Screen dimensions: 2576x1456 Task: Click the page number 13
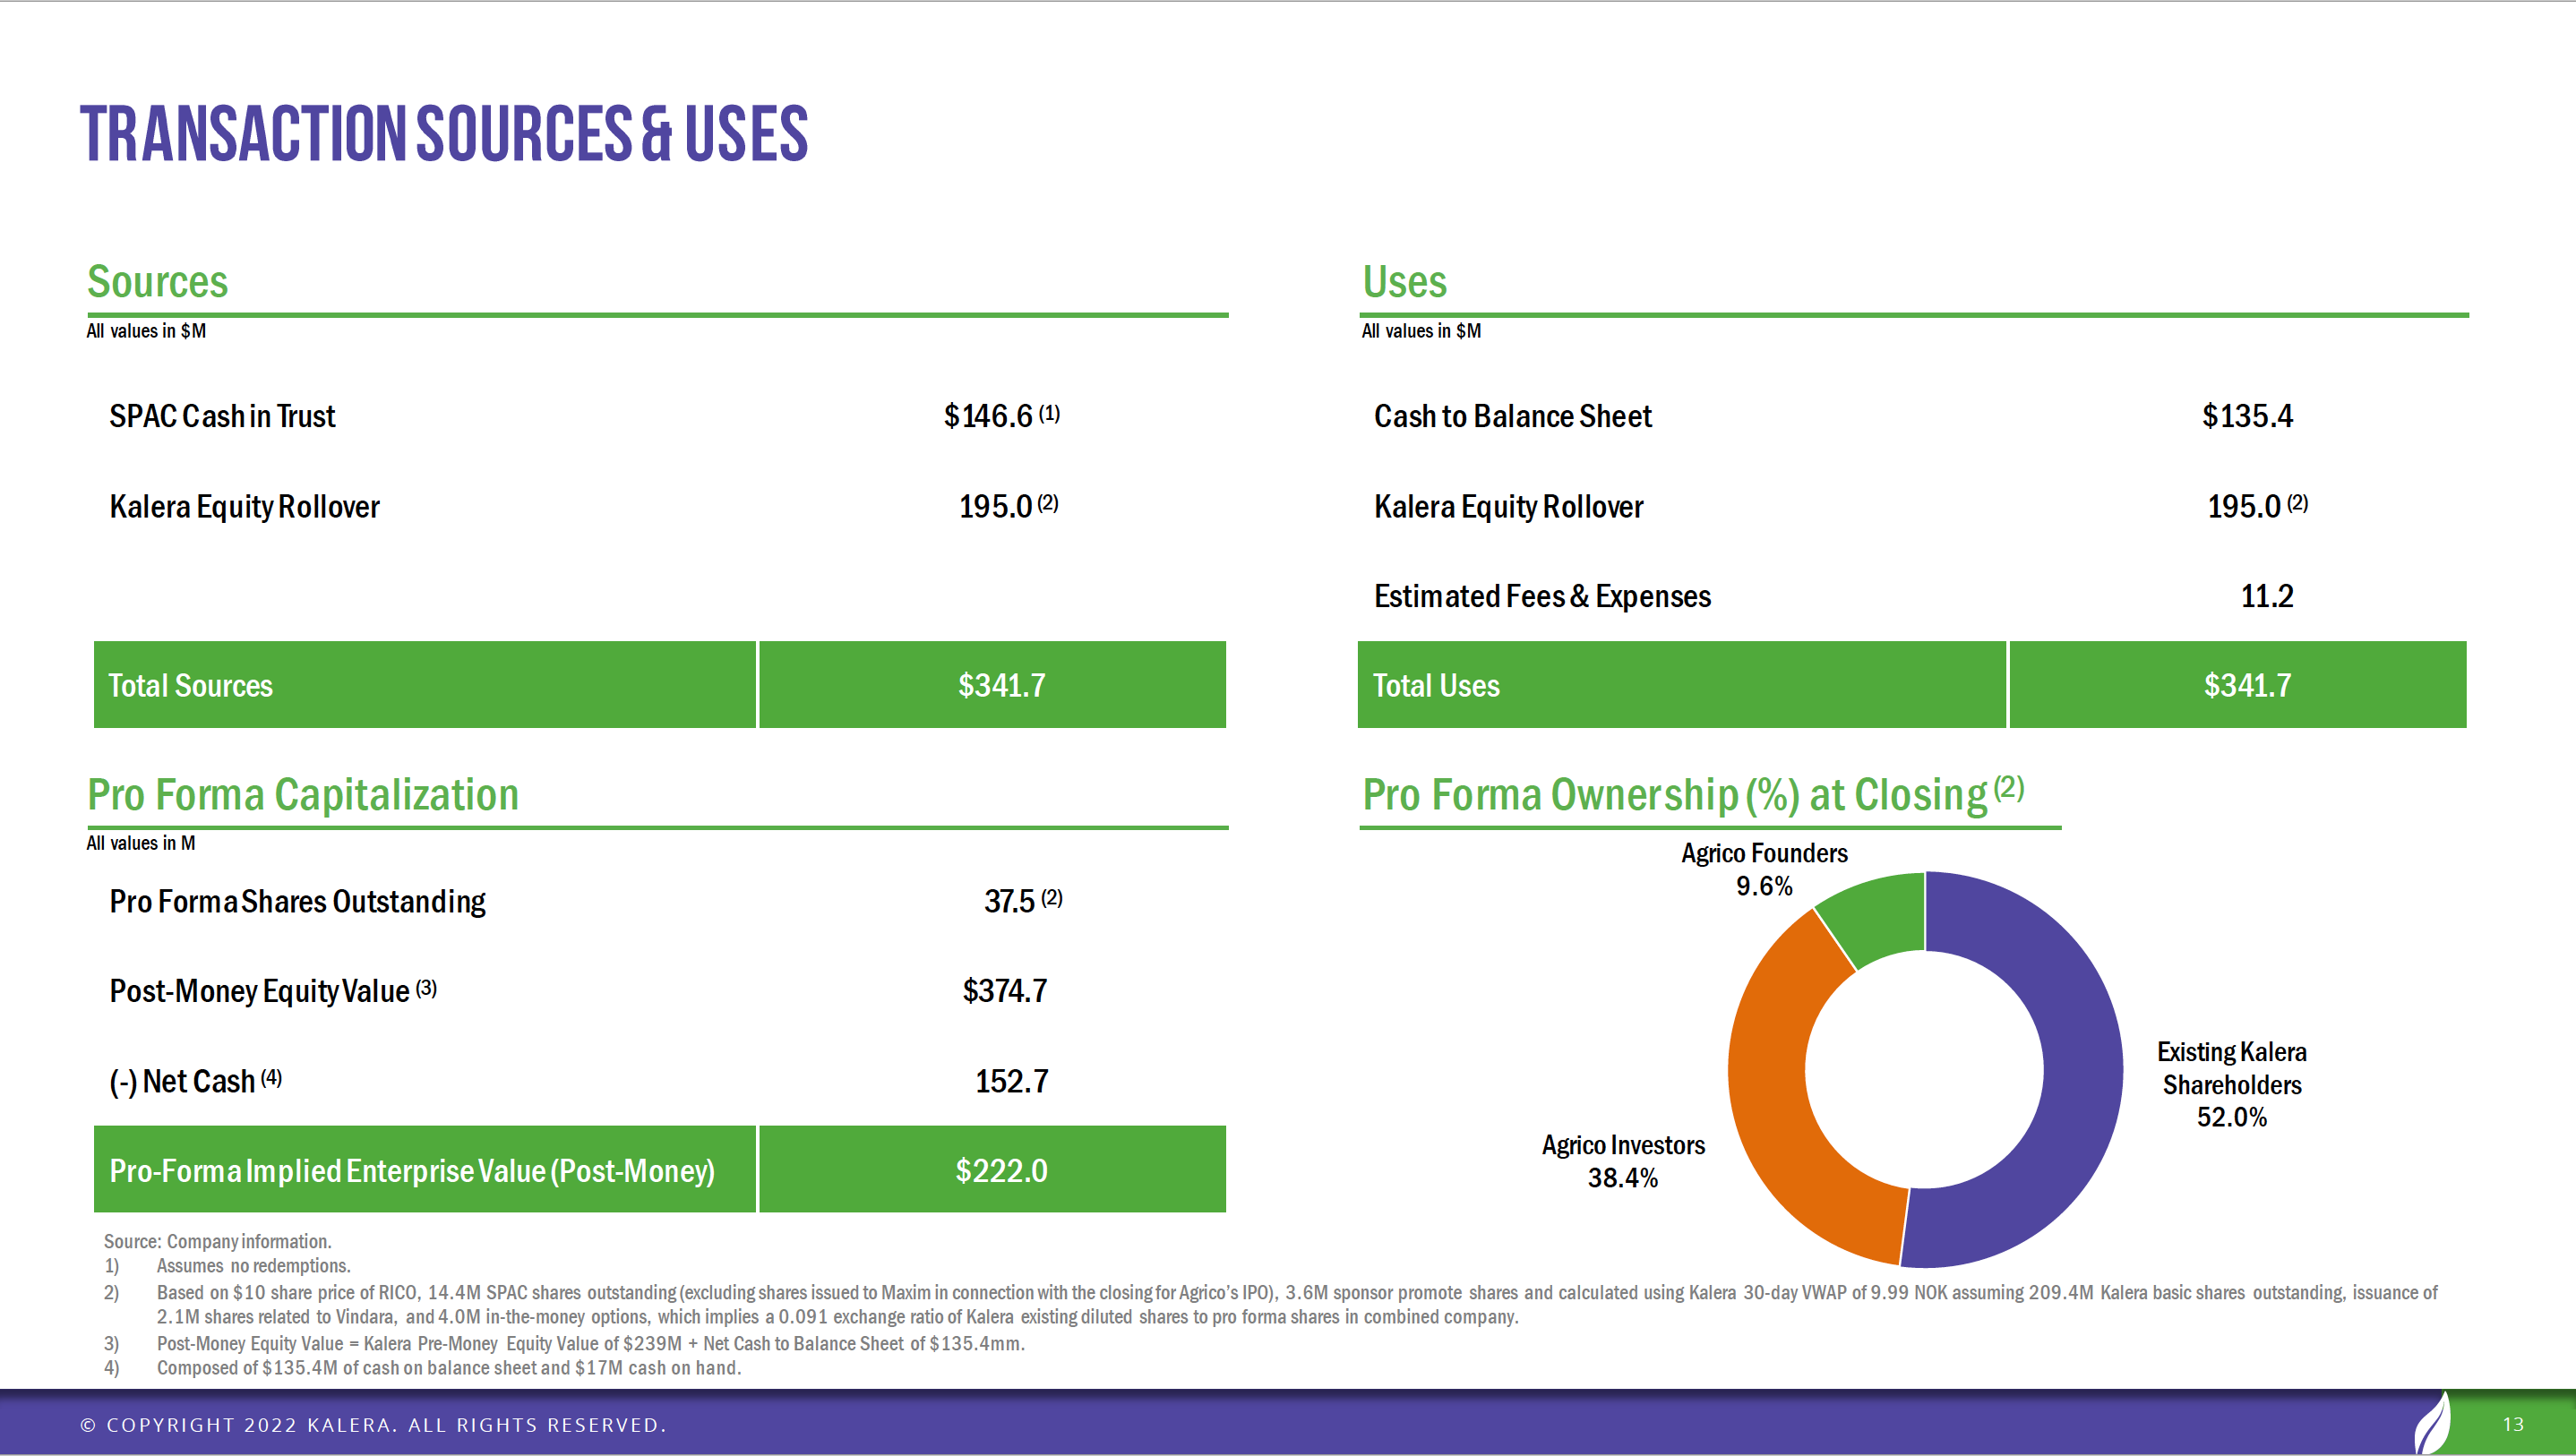point(2513,1424)
